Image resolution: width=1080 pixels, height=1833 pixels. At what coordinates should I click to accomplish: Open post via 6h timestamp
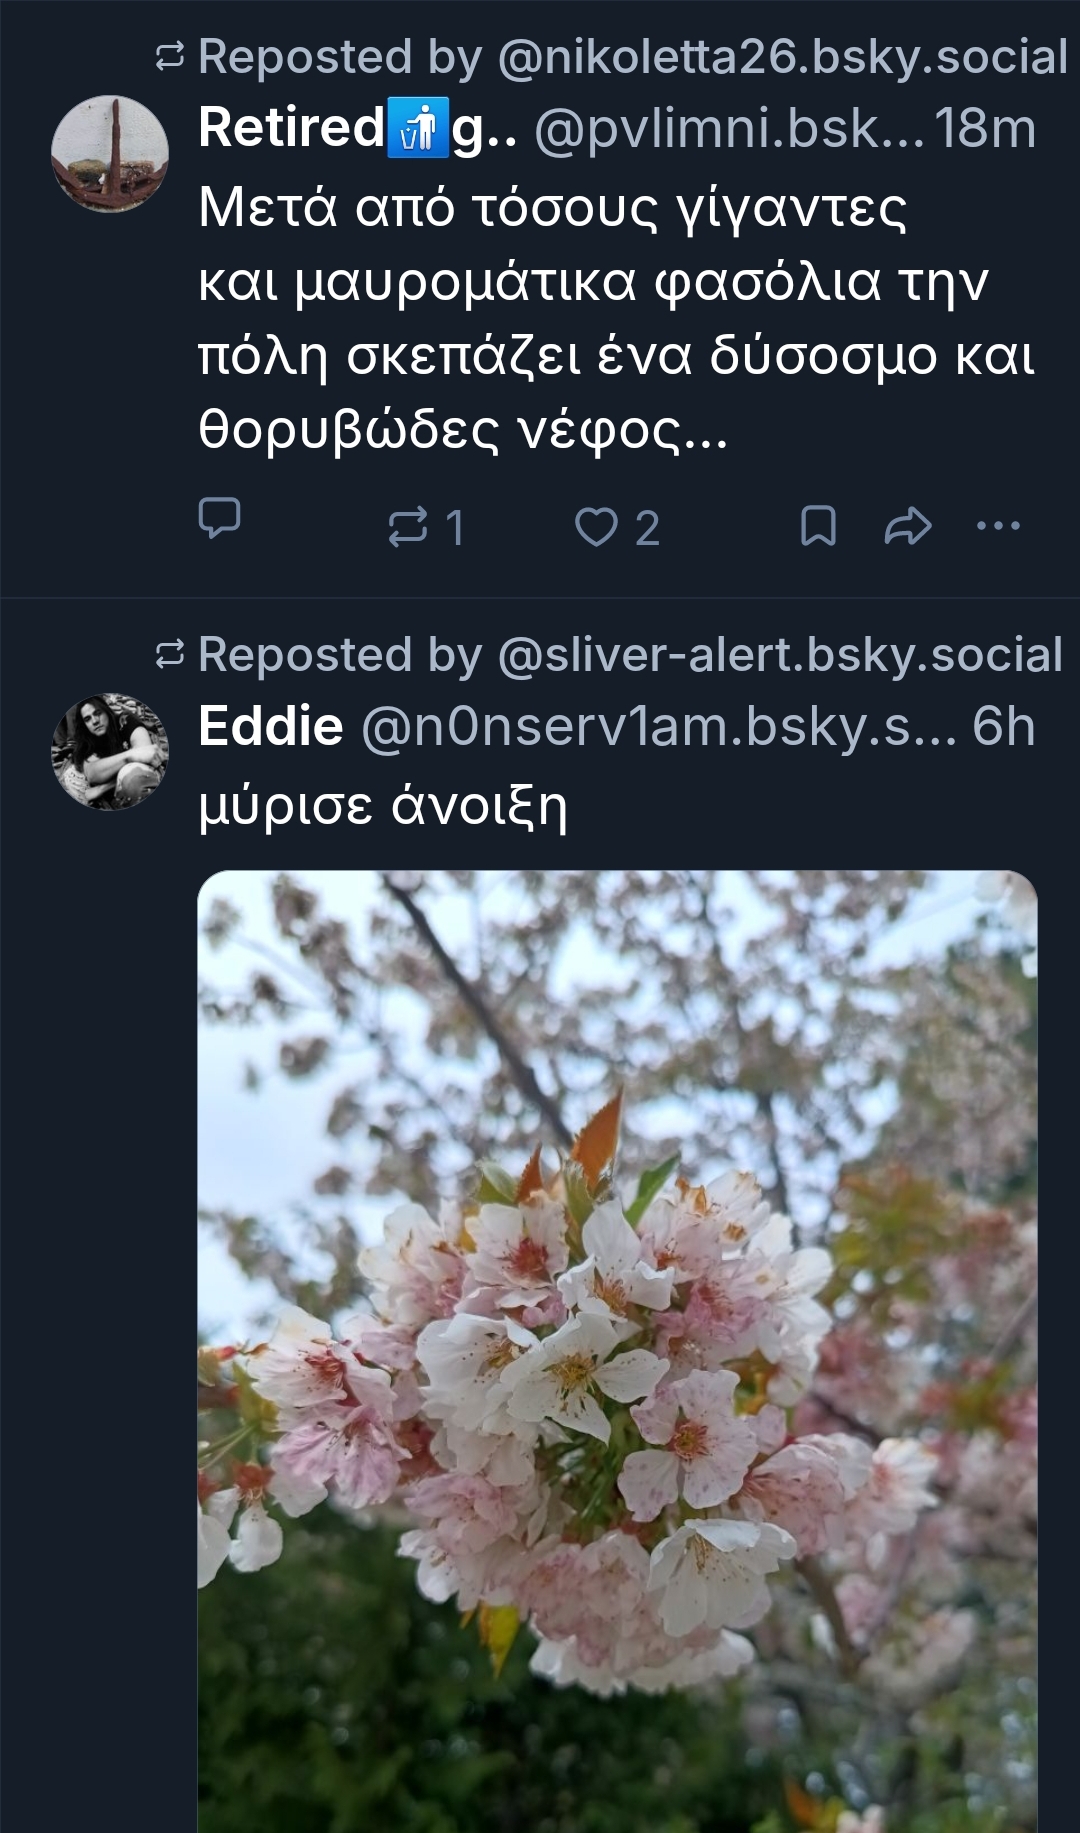coord(1003,727)
